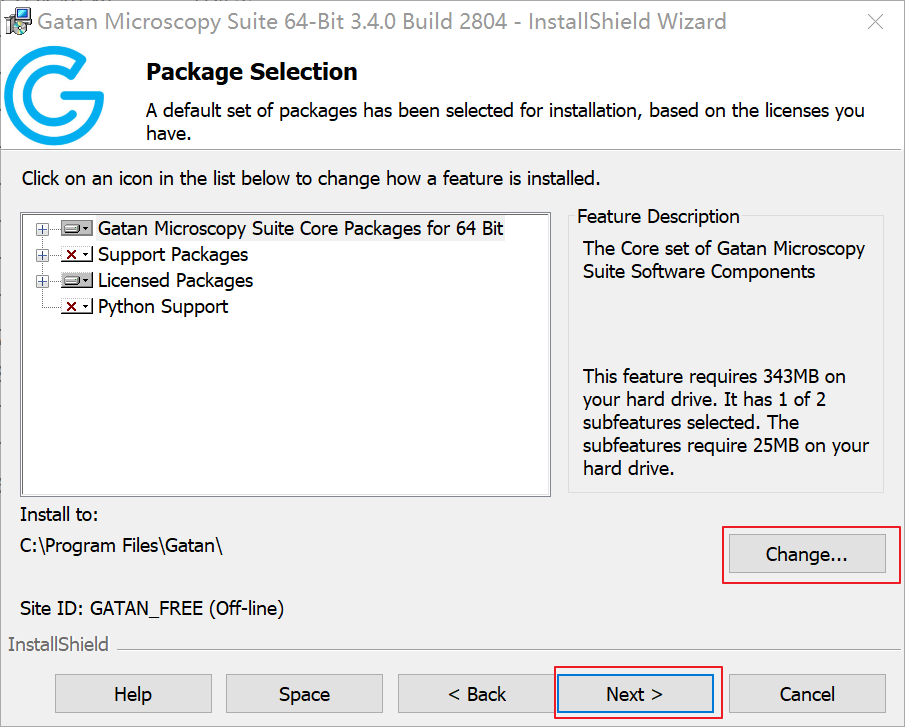Check disk Space requirements button
The height and width of the screenshot is (727, 905).
304,694
